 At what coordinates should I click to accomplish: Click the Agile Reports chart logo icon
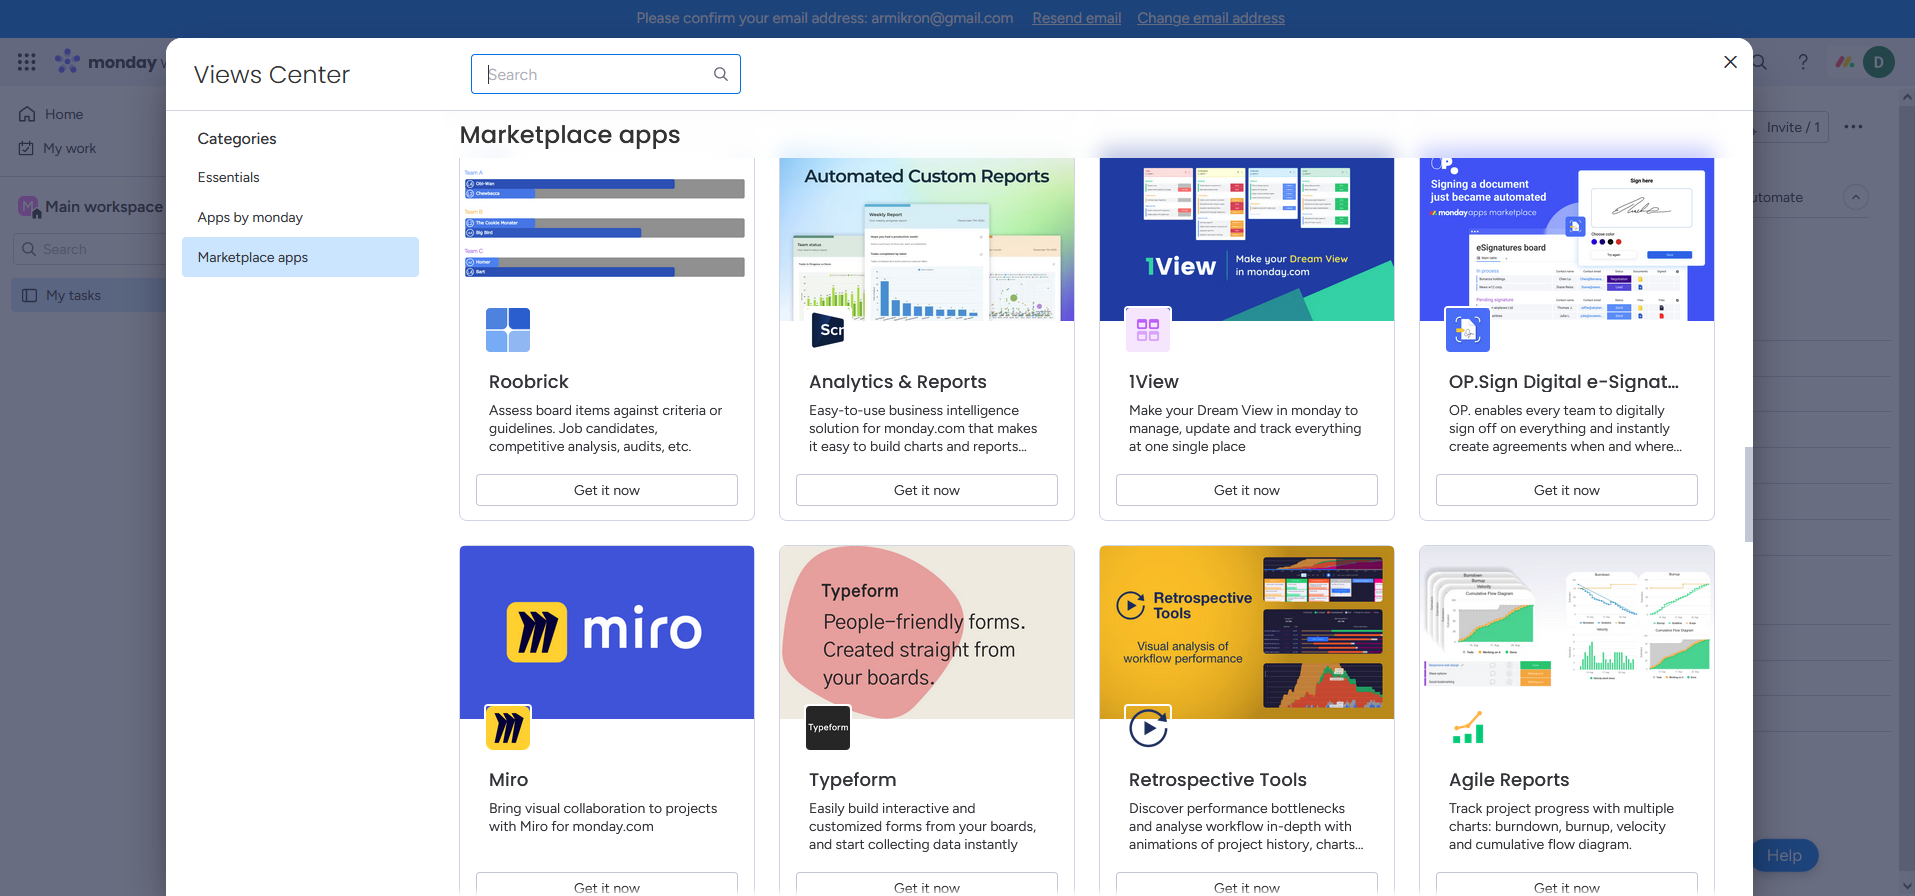tap(1468, 728)
